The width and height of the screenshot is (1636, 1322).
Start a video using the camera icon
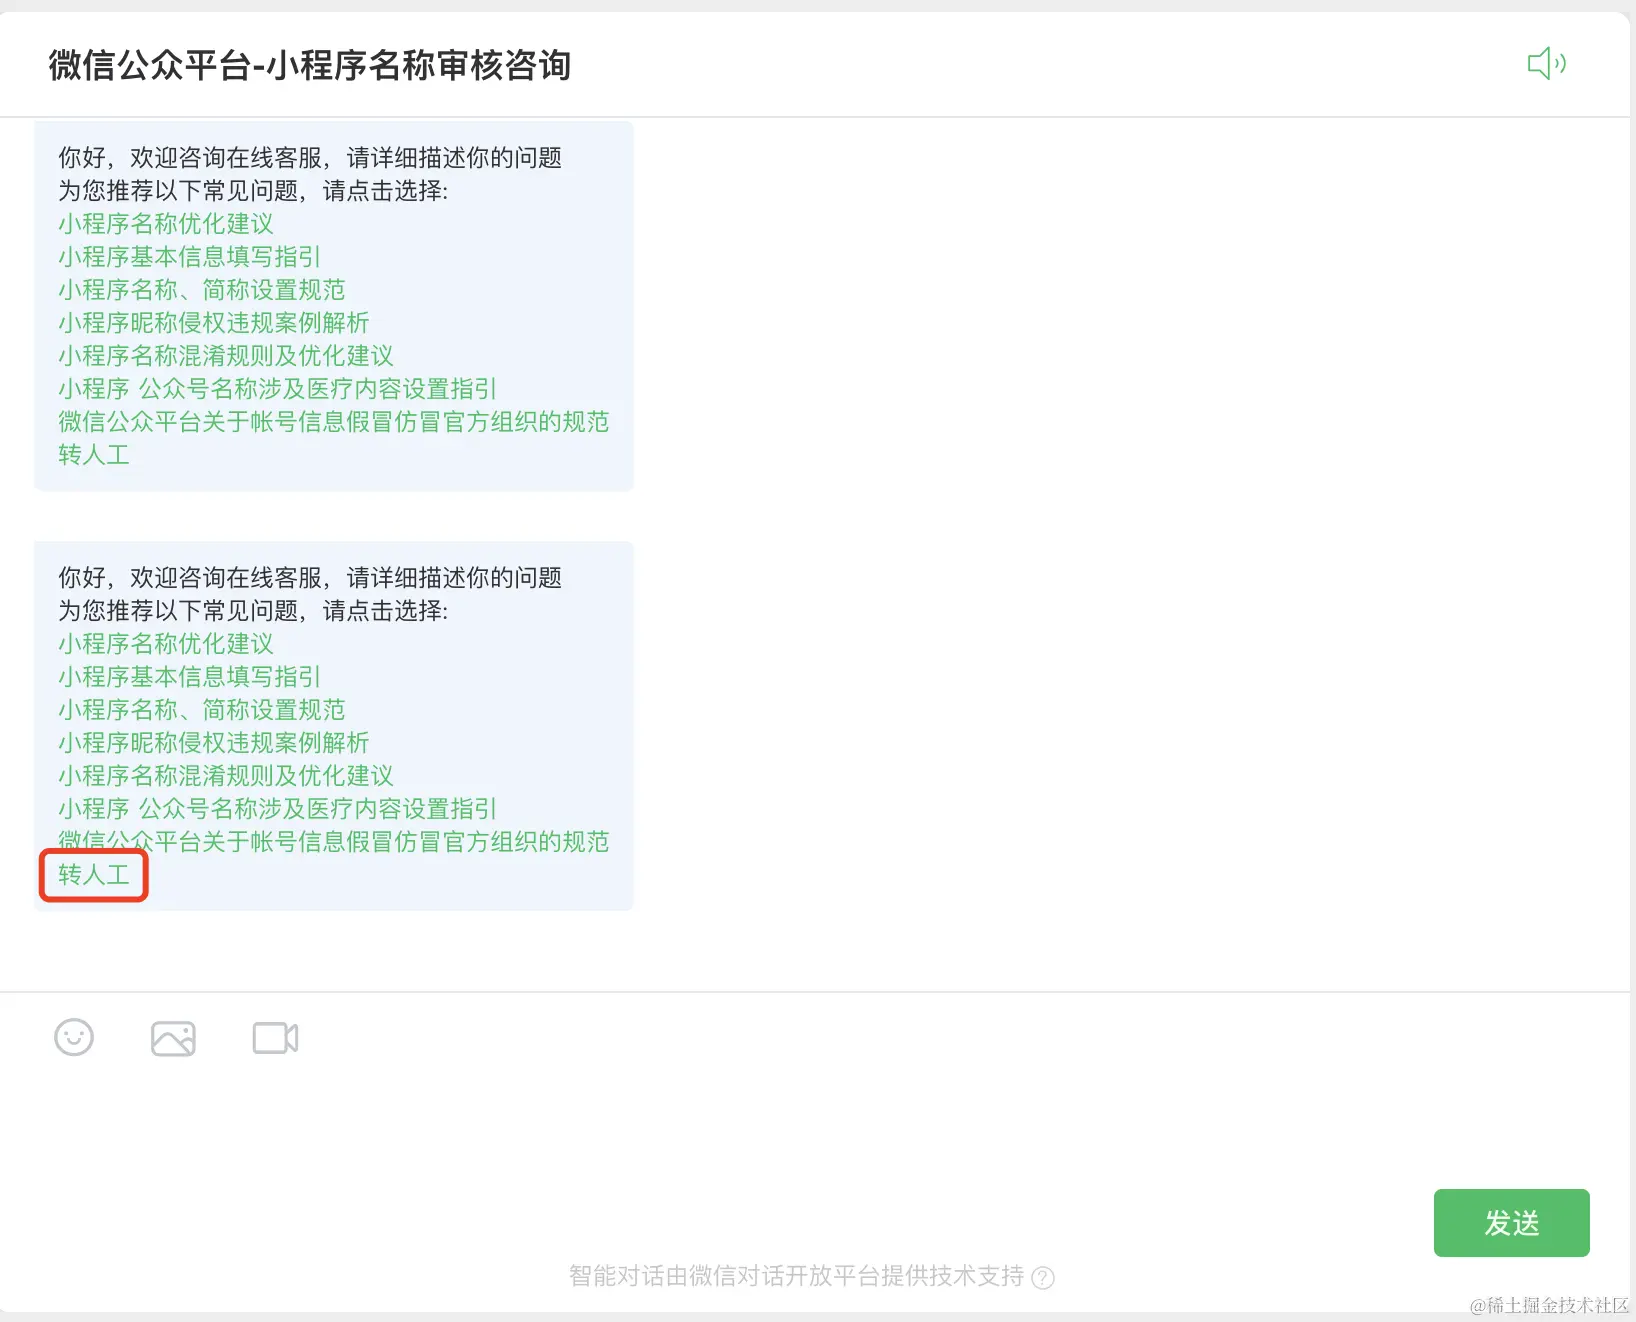pyautogui.click(x=275, y=1038)
